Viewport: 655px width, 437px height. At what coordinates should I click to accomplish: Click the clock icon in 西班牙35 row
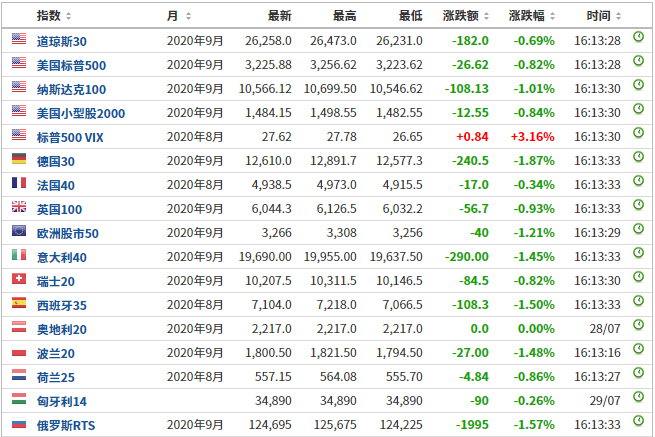tap(638, 300)
